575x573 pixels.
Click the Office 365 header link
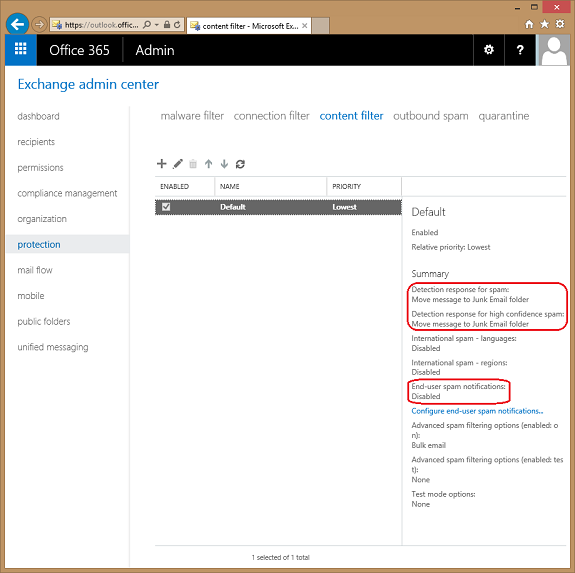79,50
